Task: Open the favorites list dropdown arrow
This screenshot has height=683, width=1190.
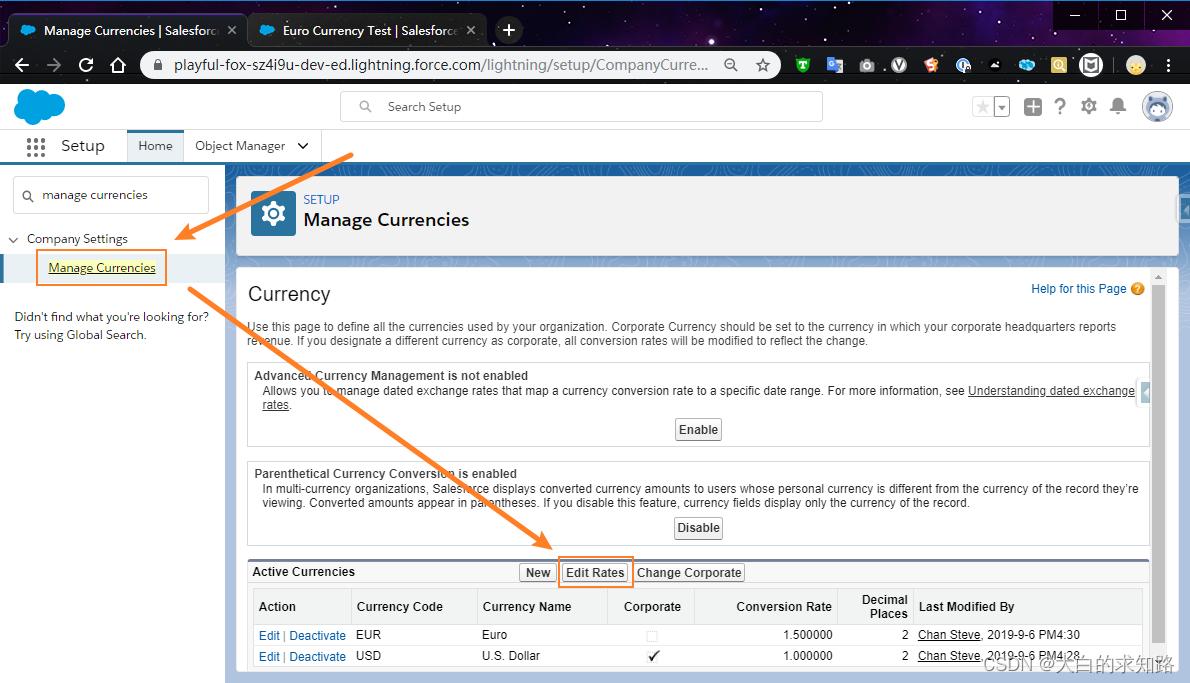Action: point(1000,107)
